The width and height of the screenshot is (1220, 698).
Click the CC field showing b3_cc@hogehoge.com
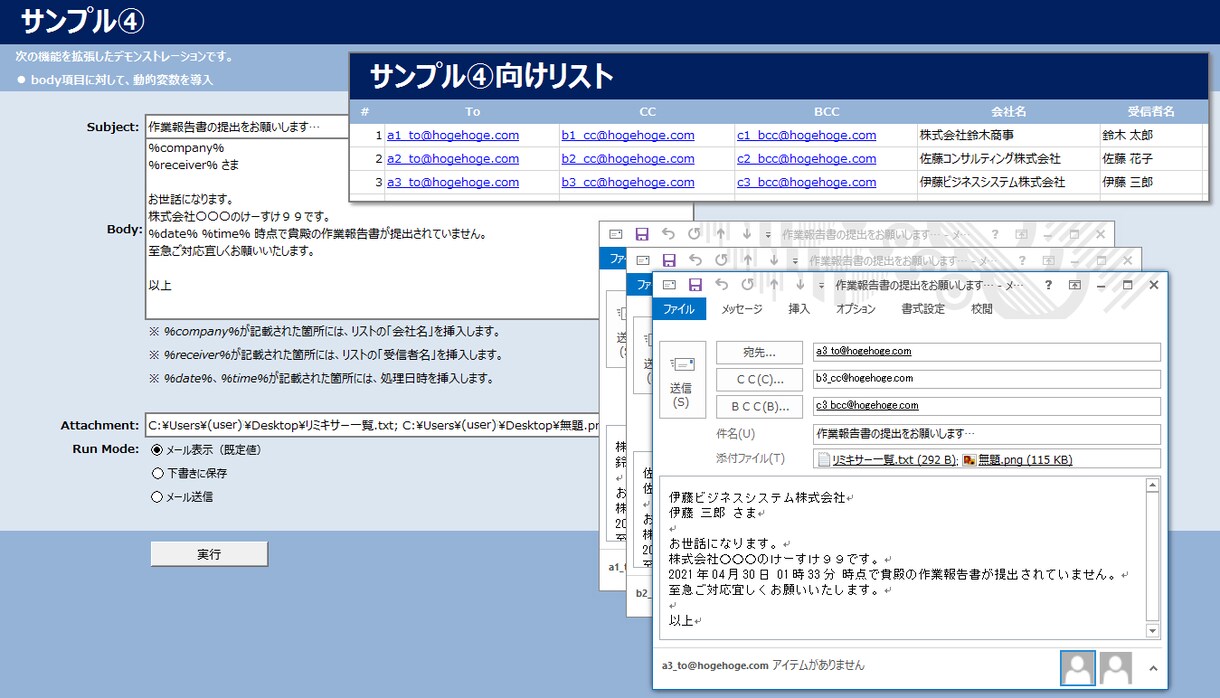[x=987, y=379]
